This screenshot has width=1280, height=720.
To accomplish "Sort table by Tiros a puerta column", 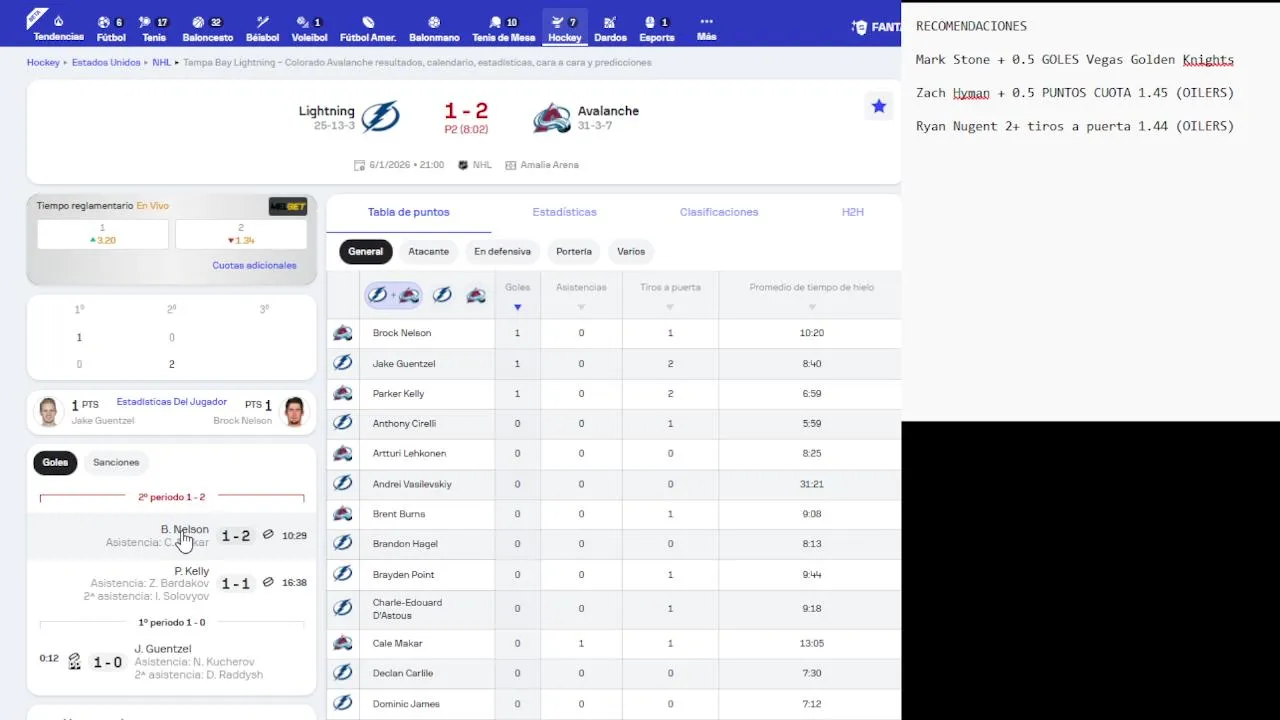I will click(670, 295).
